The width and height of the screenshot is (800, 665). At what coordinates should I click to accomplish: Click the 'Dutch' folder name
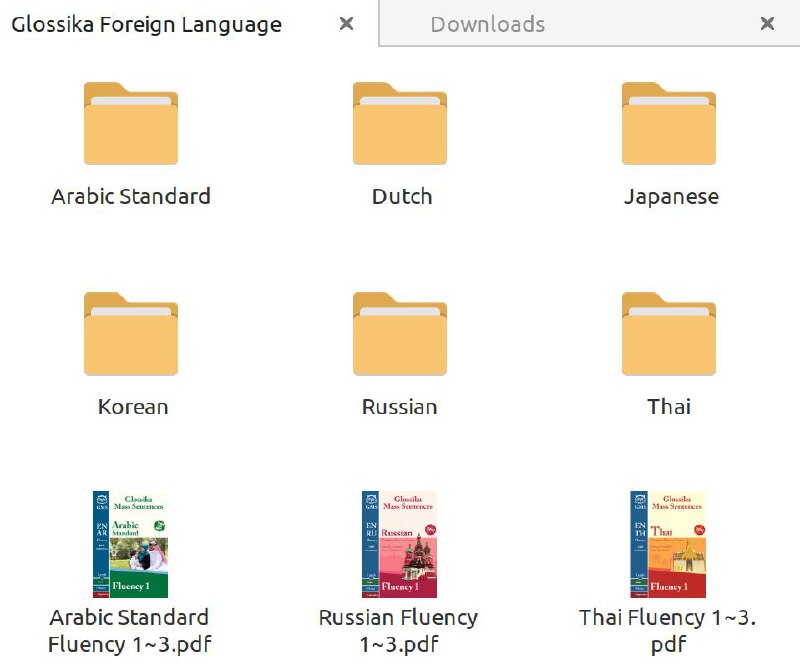pyautogui.click(x=402, y=196)
